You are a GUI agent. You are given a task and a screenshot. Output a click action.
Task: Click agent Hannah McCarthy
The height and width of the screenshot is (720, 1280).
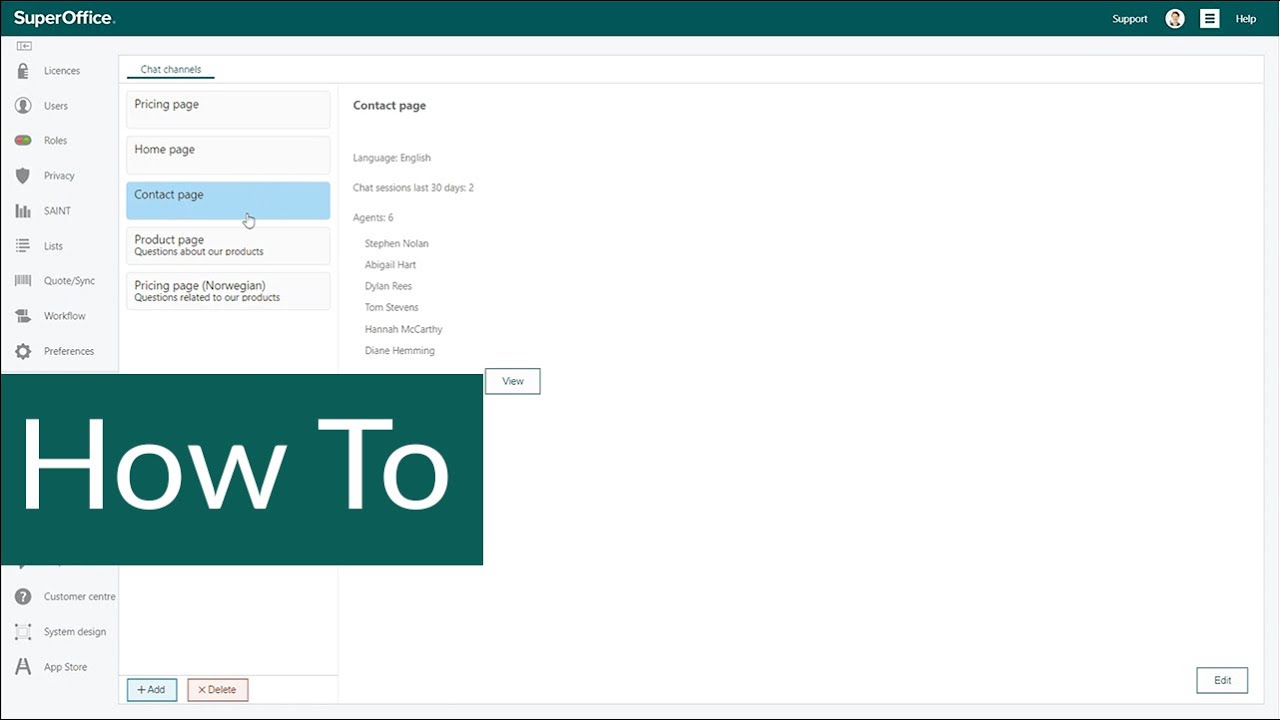point(404,329)
